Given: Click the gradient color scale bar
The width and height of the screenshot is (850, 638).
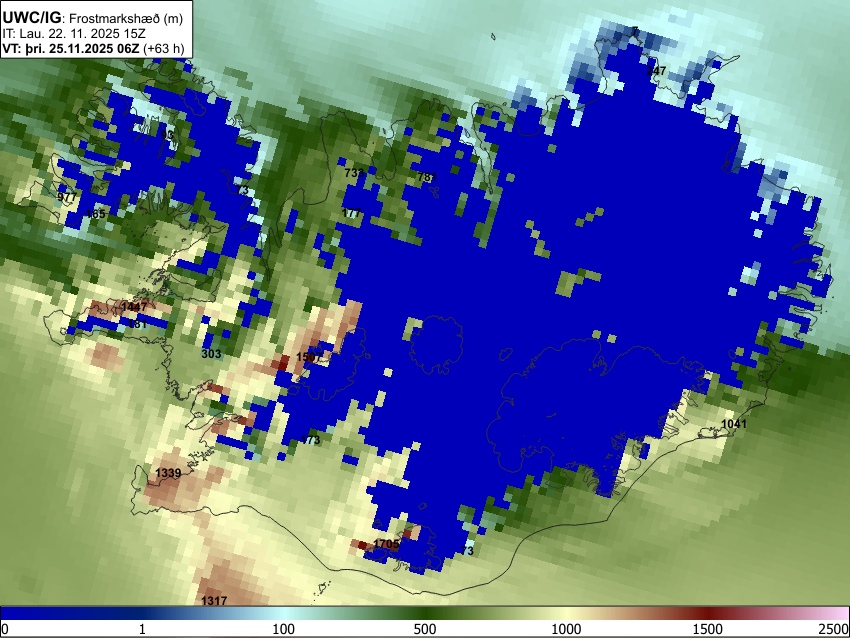Looking at the screenshot, I should pyautogui.click(x=425, y=613).
